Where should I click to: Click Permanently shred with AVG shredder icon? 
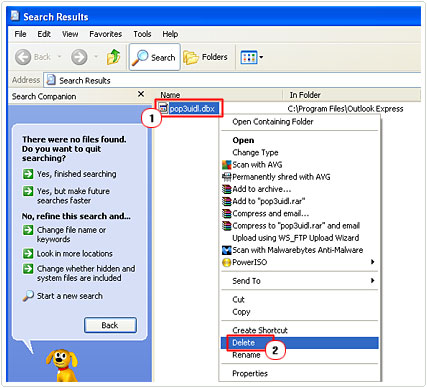click(227, 177)
